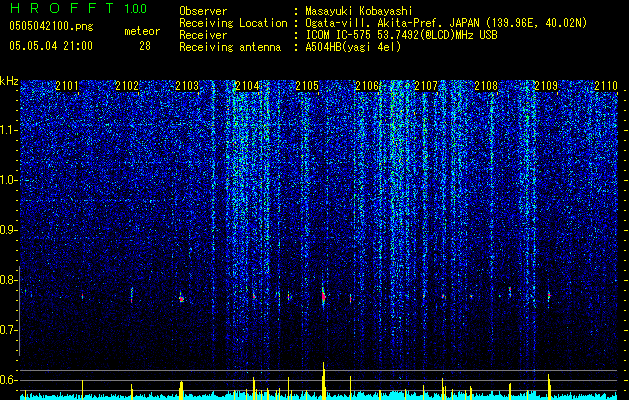Click the red meteor echo near 2103
The width and height of the screenshot is (629, 400).
181,298
